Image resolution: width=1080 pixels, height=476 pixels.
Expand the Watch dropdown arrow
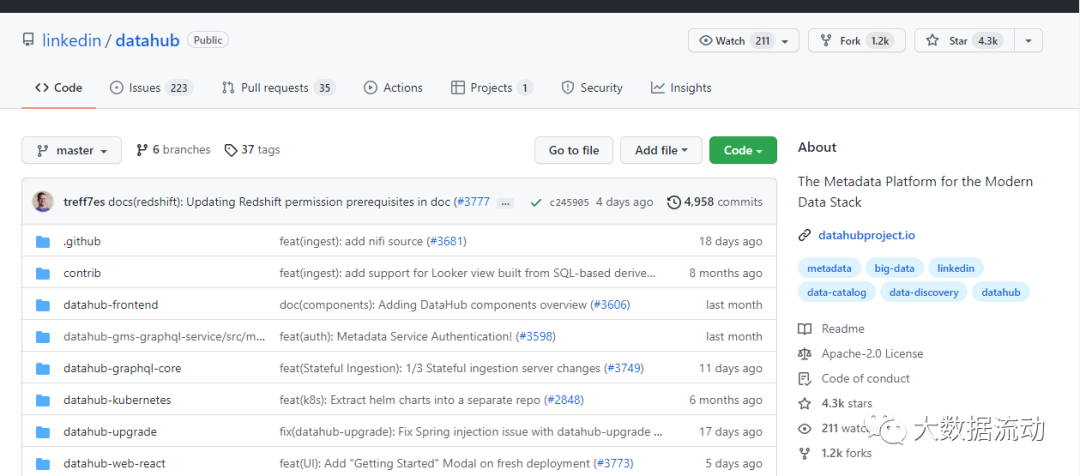point(785,41)
